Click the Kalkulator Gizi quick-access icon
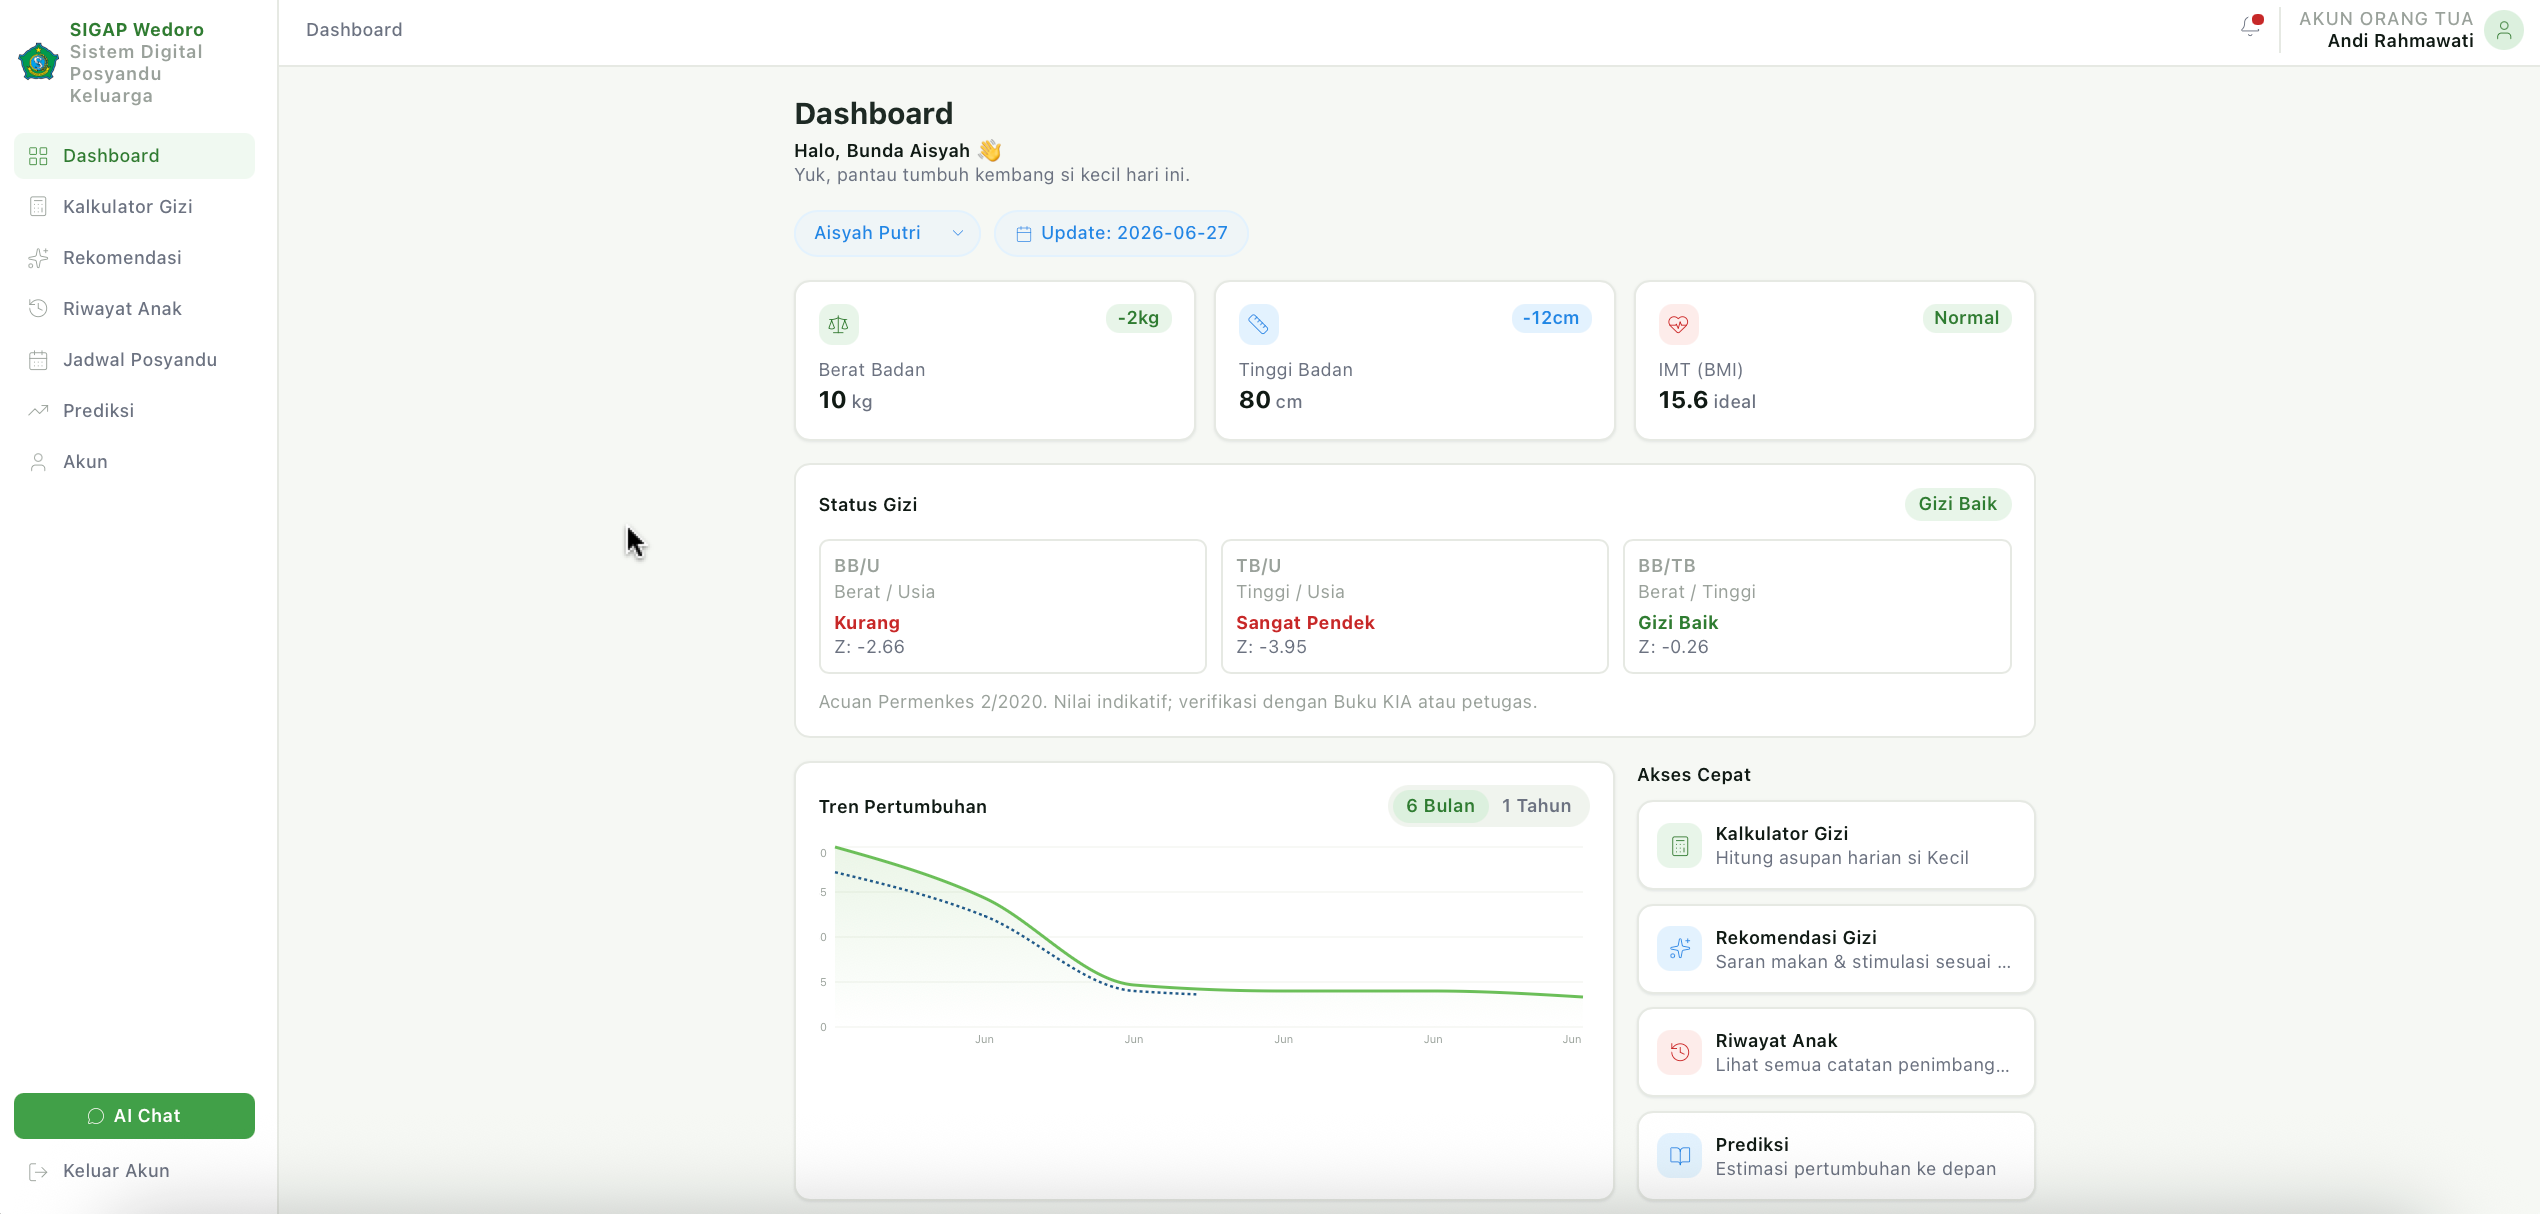Image resolution: width=2540 pixels, height=1214 pixels. pos(1679,846)
